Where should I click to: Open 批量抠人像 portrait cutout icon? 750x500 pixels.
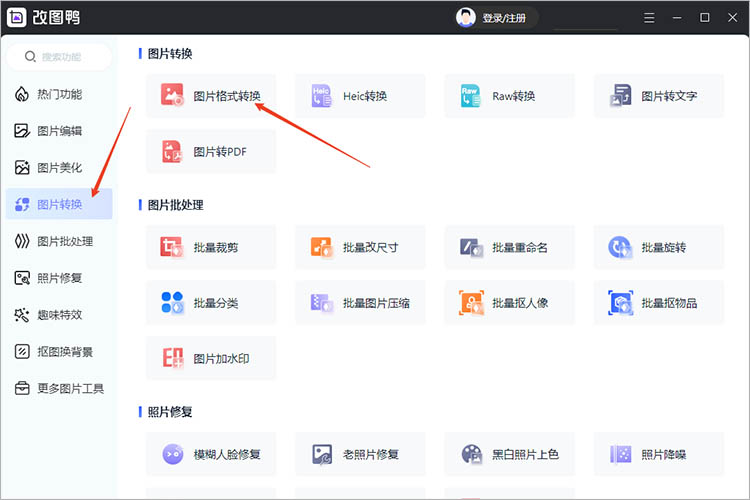point(471,302)
